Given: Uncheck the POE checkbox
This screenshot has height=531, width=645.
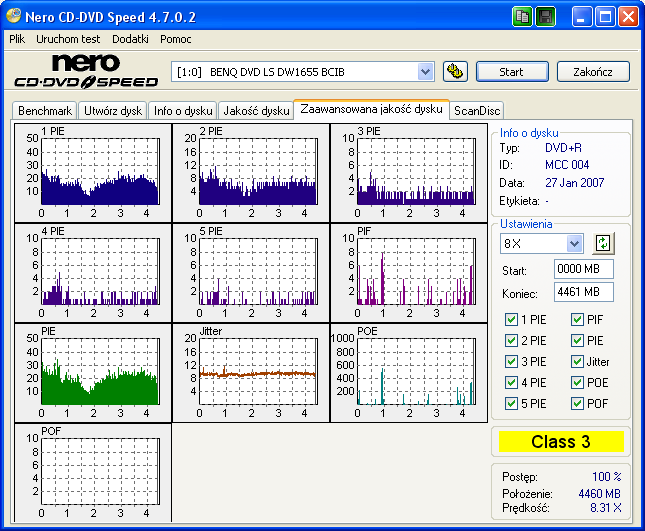Looking at the screenshot, I should tap(577, 383).
